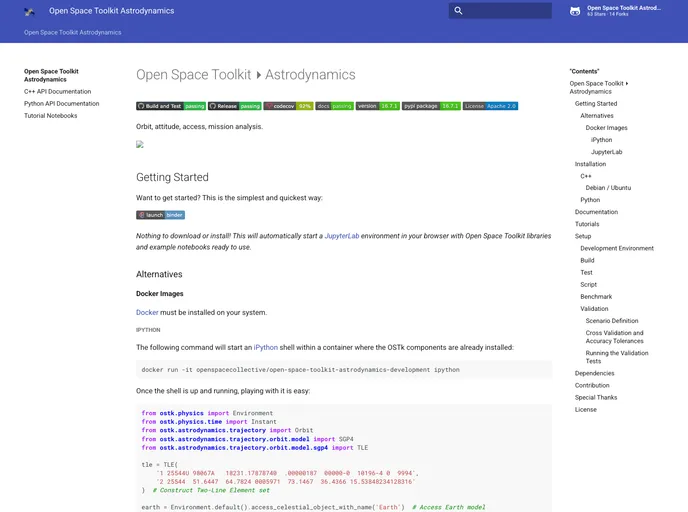Jump to Docker Images in Contents
This screenshot has width=688, height=512.
tap(606, 128)
